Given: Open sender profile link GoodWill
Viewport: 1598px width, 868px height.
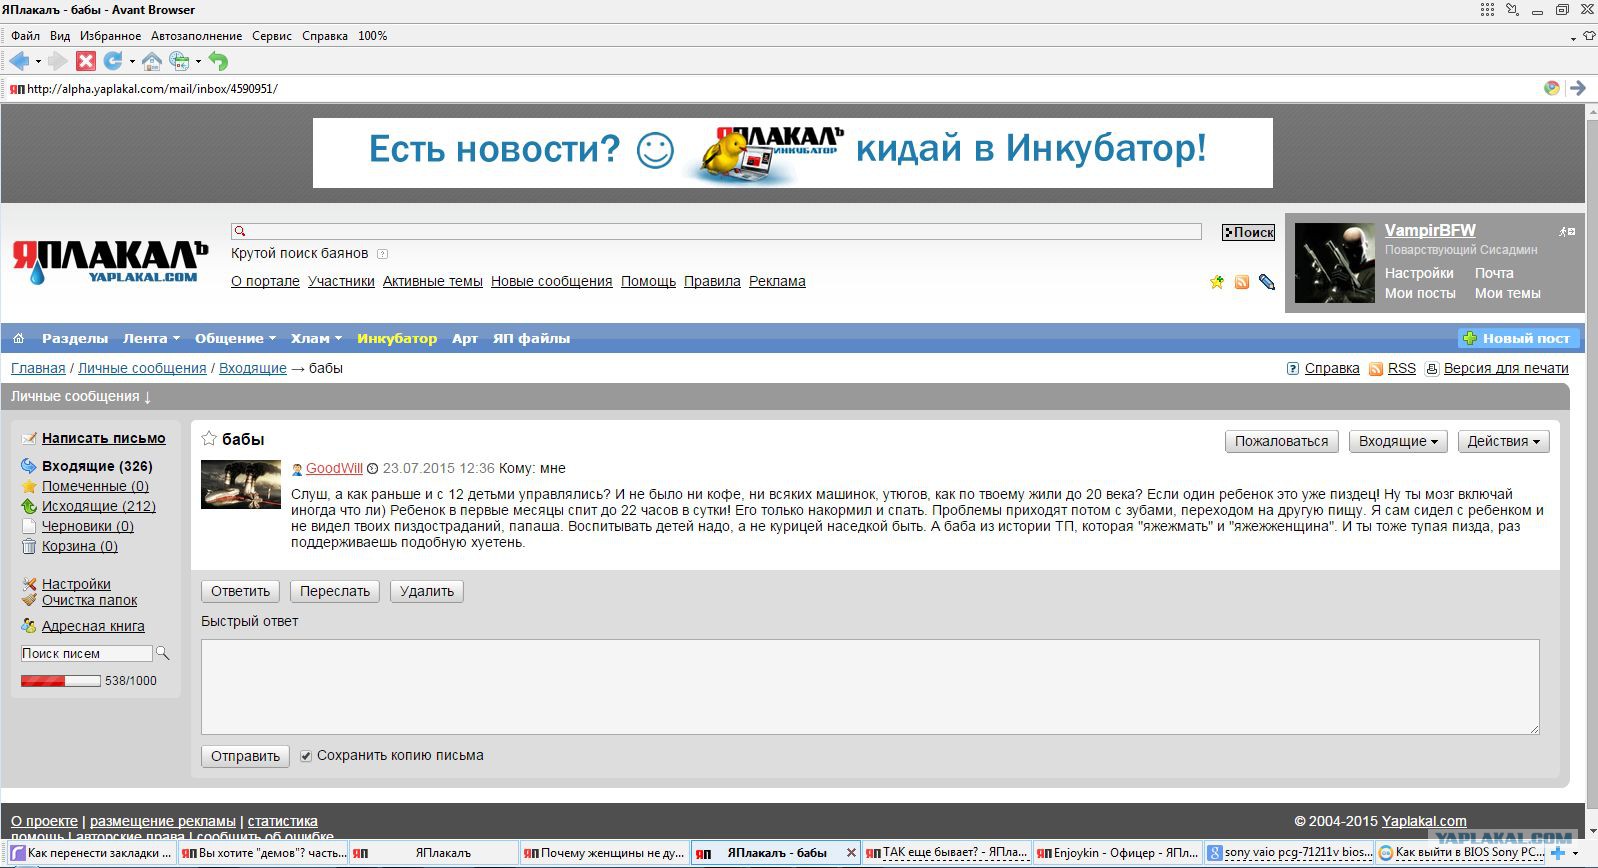Looking at the screenshot, I should (x=334, y=468).
